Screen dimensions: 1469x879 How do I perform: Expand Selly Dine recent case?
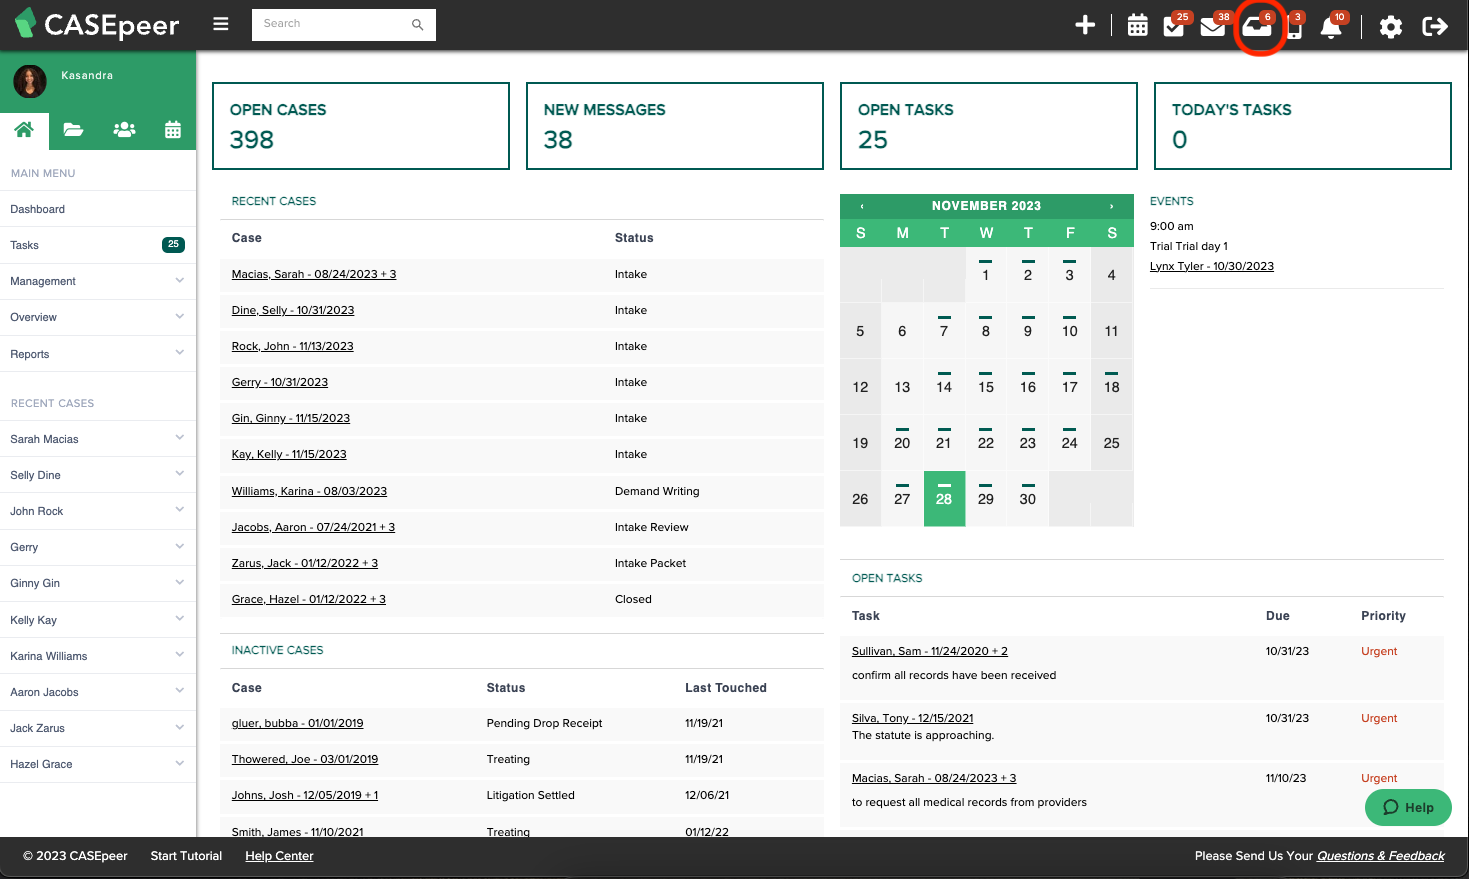(x=98, y=475)
